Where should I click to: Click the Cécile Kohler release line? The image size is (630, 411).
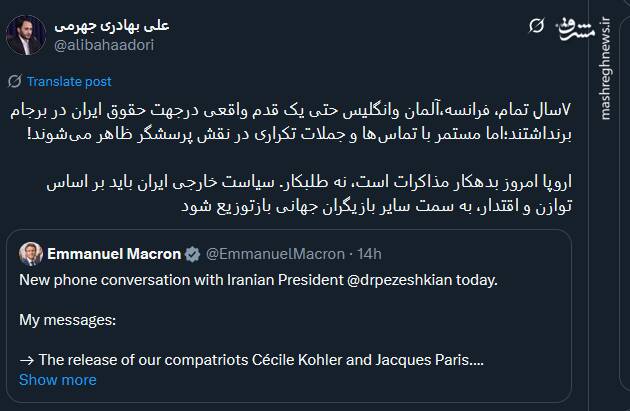pyautogui.click(x=252, y=359)
